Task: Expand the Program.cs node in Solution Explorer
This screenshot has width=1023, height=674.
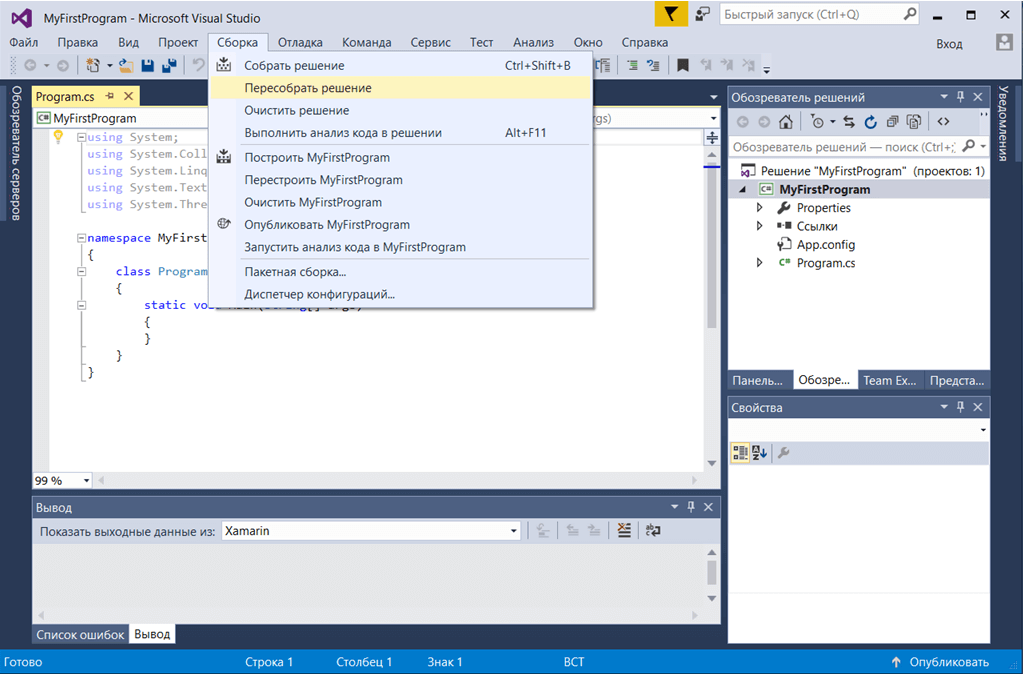Action: (x=759, y=263)
